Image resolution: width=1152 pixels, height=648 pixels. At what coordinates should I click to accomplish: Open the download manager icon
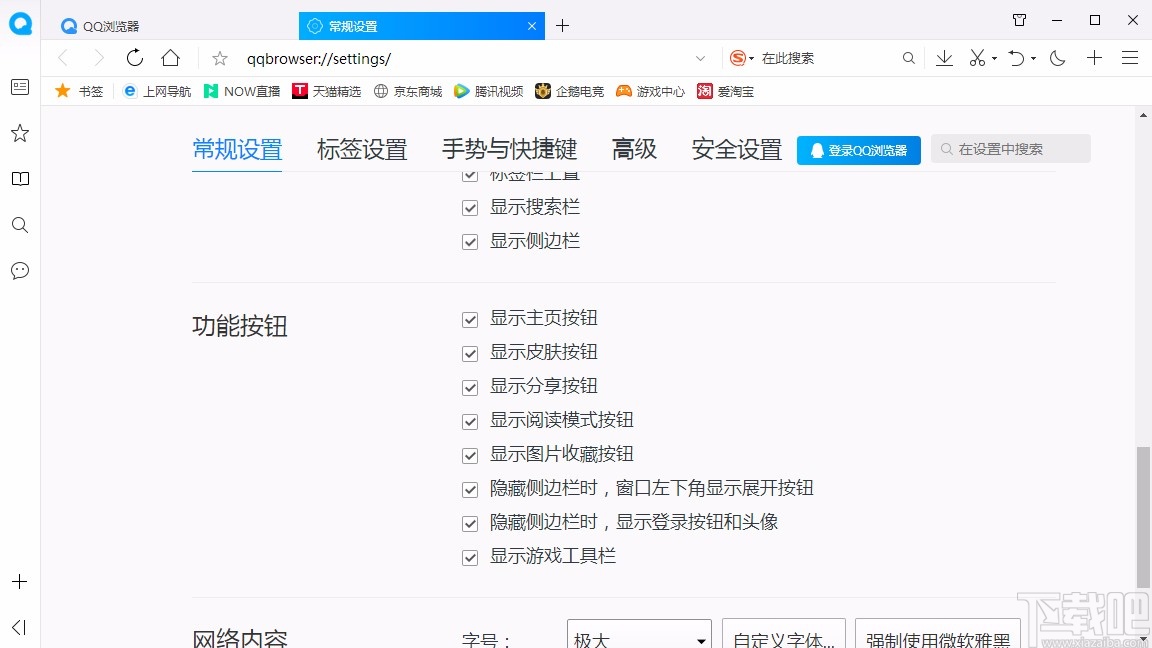click(944, 58)
